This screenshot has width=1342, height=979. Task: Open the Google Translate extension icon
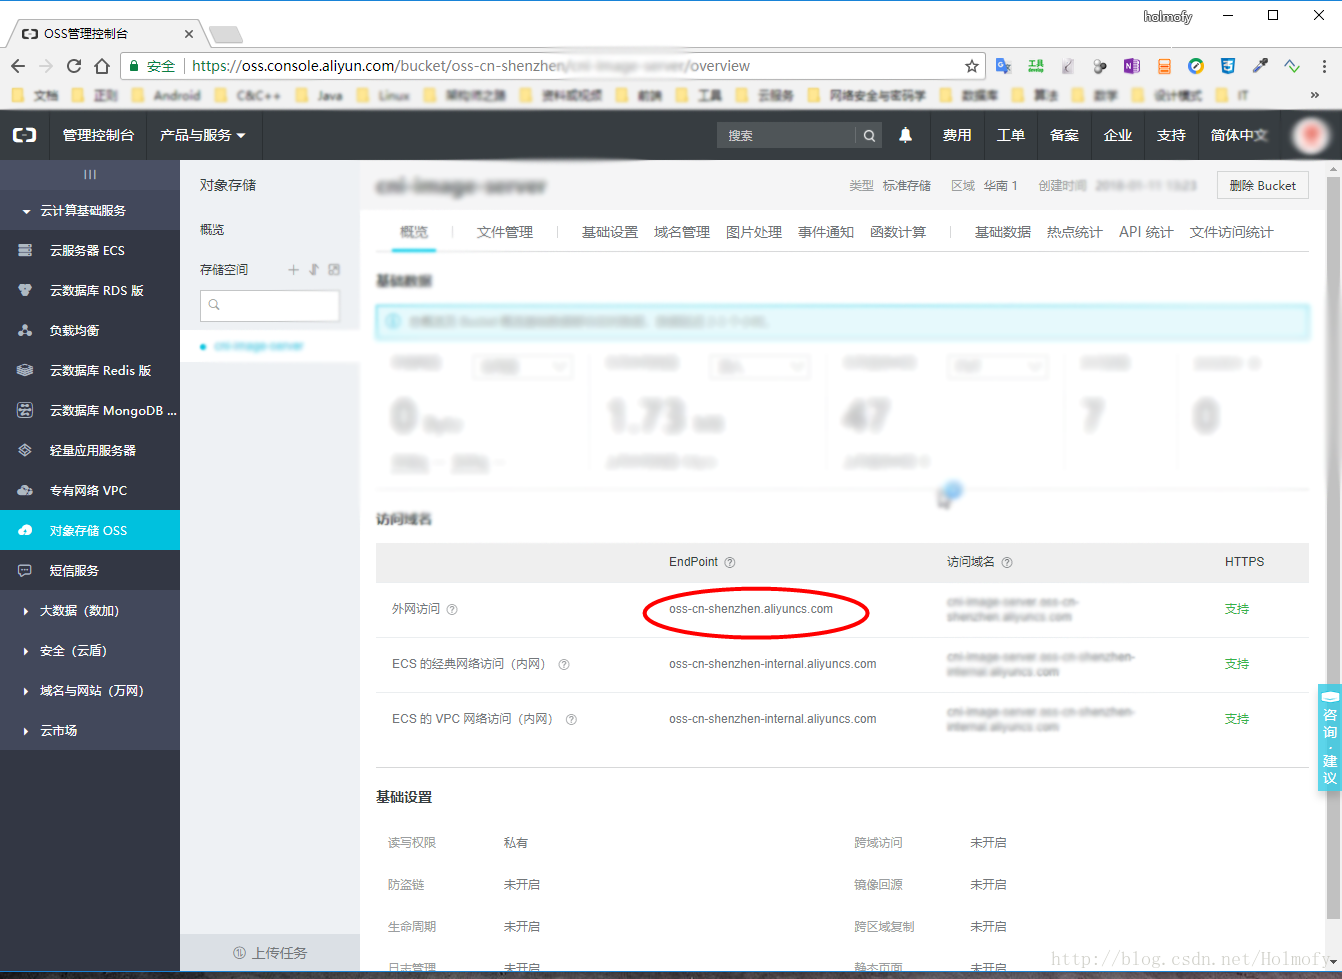click(x=1004, y=66)
